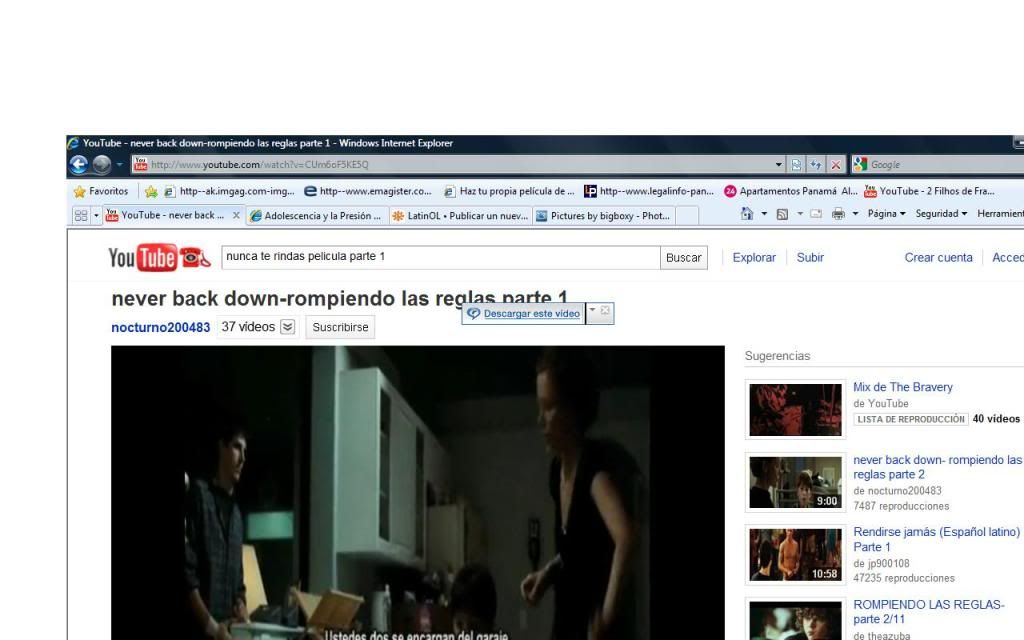Image resolution: width=1024 pixels, height=640 pixels.
Task: Open the recent pages history dropdown
Action: click(x=120, y=165)
